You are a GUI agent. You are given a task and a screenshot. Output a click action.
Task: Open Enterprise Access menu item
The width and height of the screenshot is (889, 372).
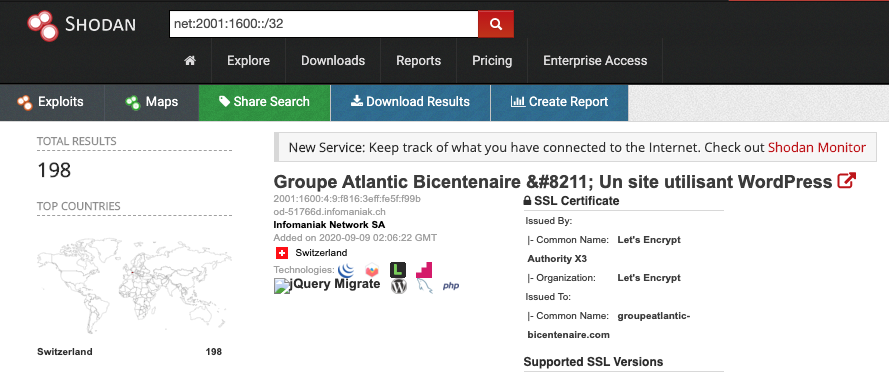pos(595,61)
